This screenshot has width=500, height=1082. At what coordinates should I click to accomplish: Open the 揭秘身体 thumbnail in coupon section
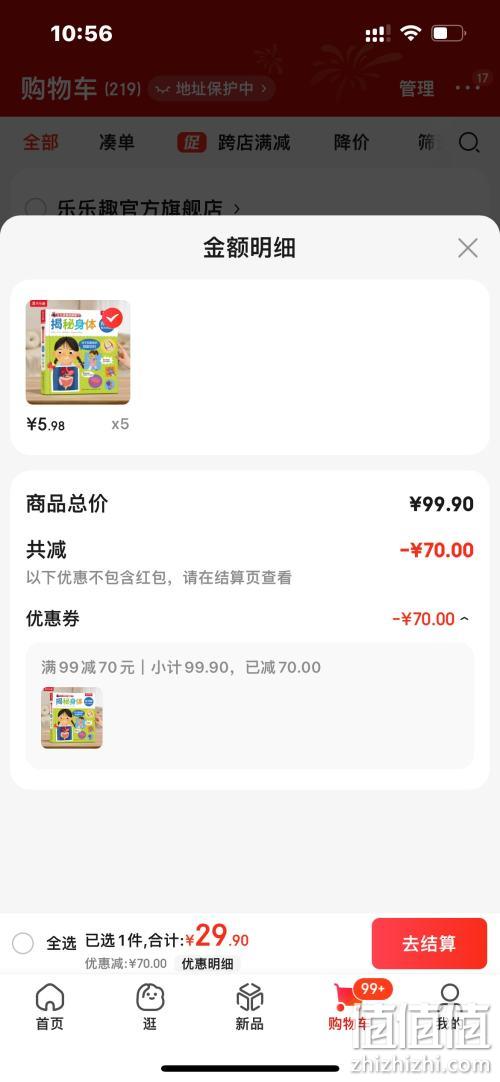coord(72,718)
